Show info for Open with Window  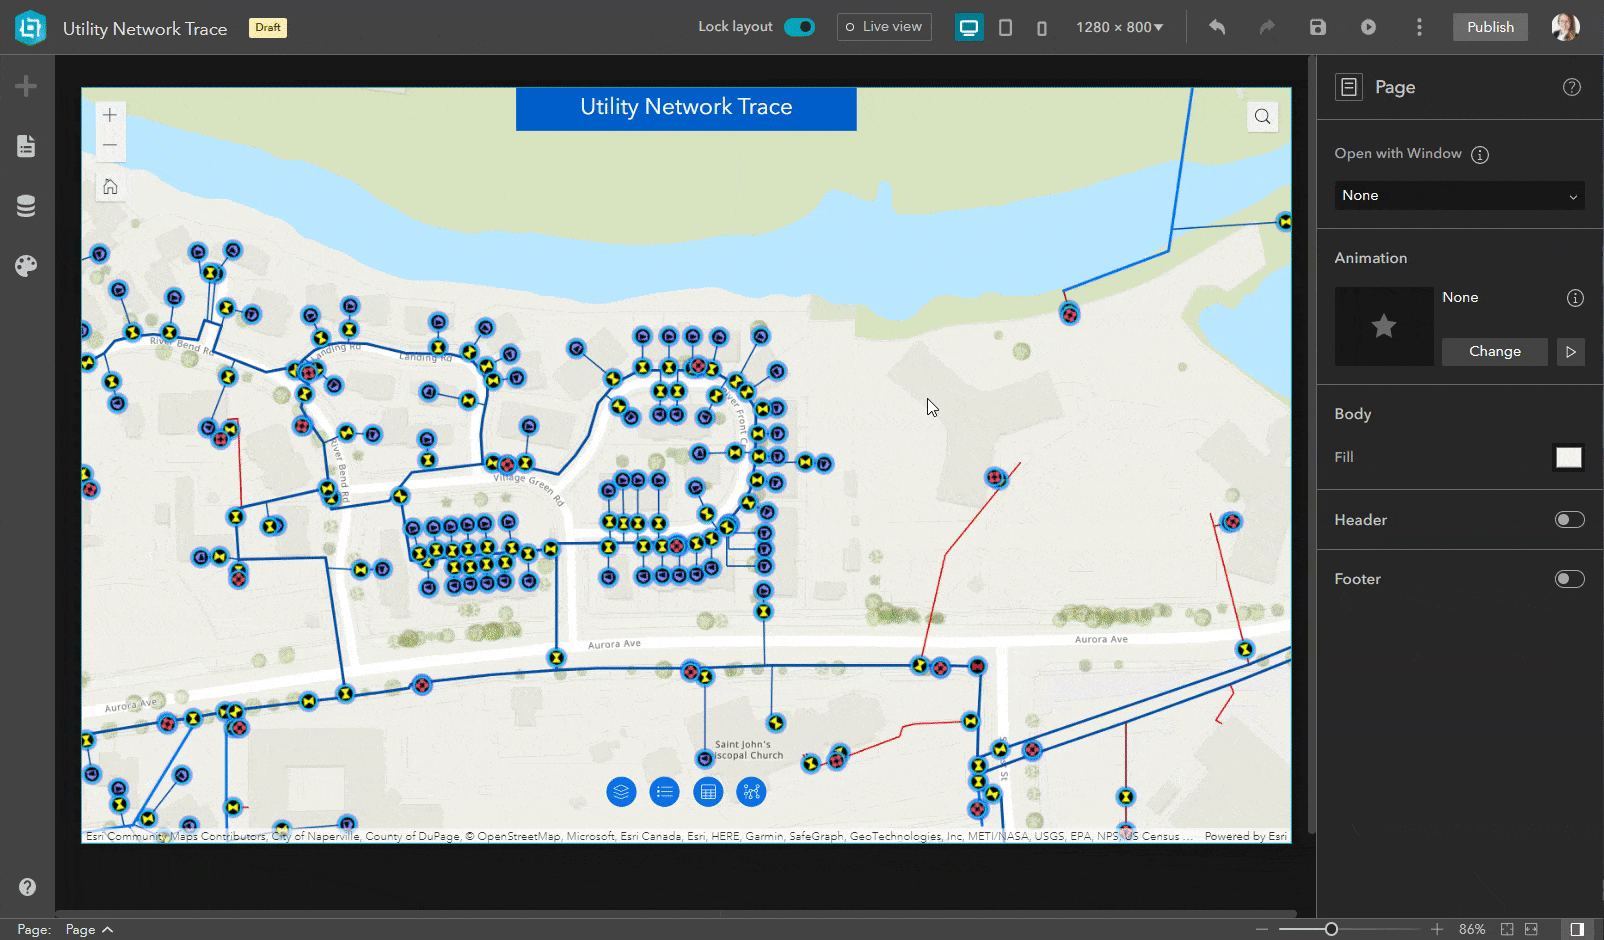[x=1481, y=154]
